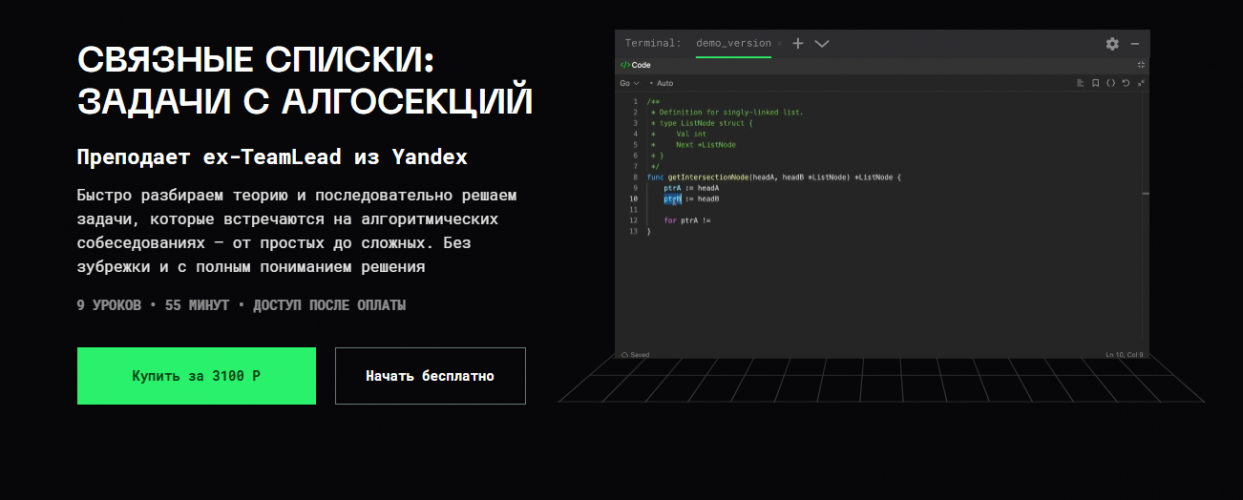Click the reset/undo arrow icon in editor
Screen dimensions: 1243x500
[1126, 83]
